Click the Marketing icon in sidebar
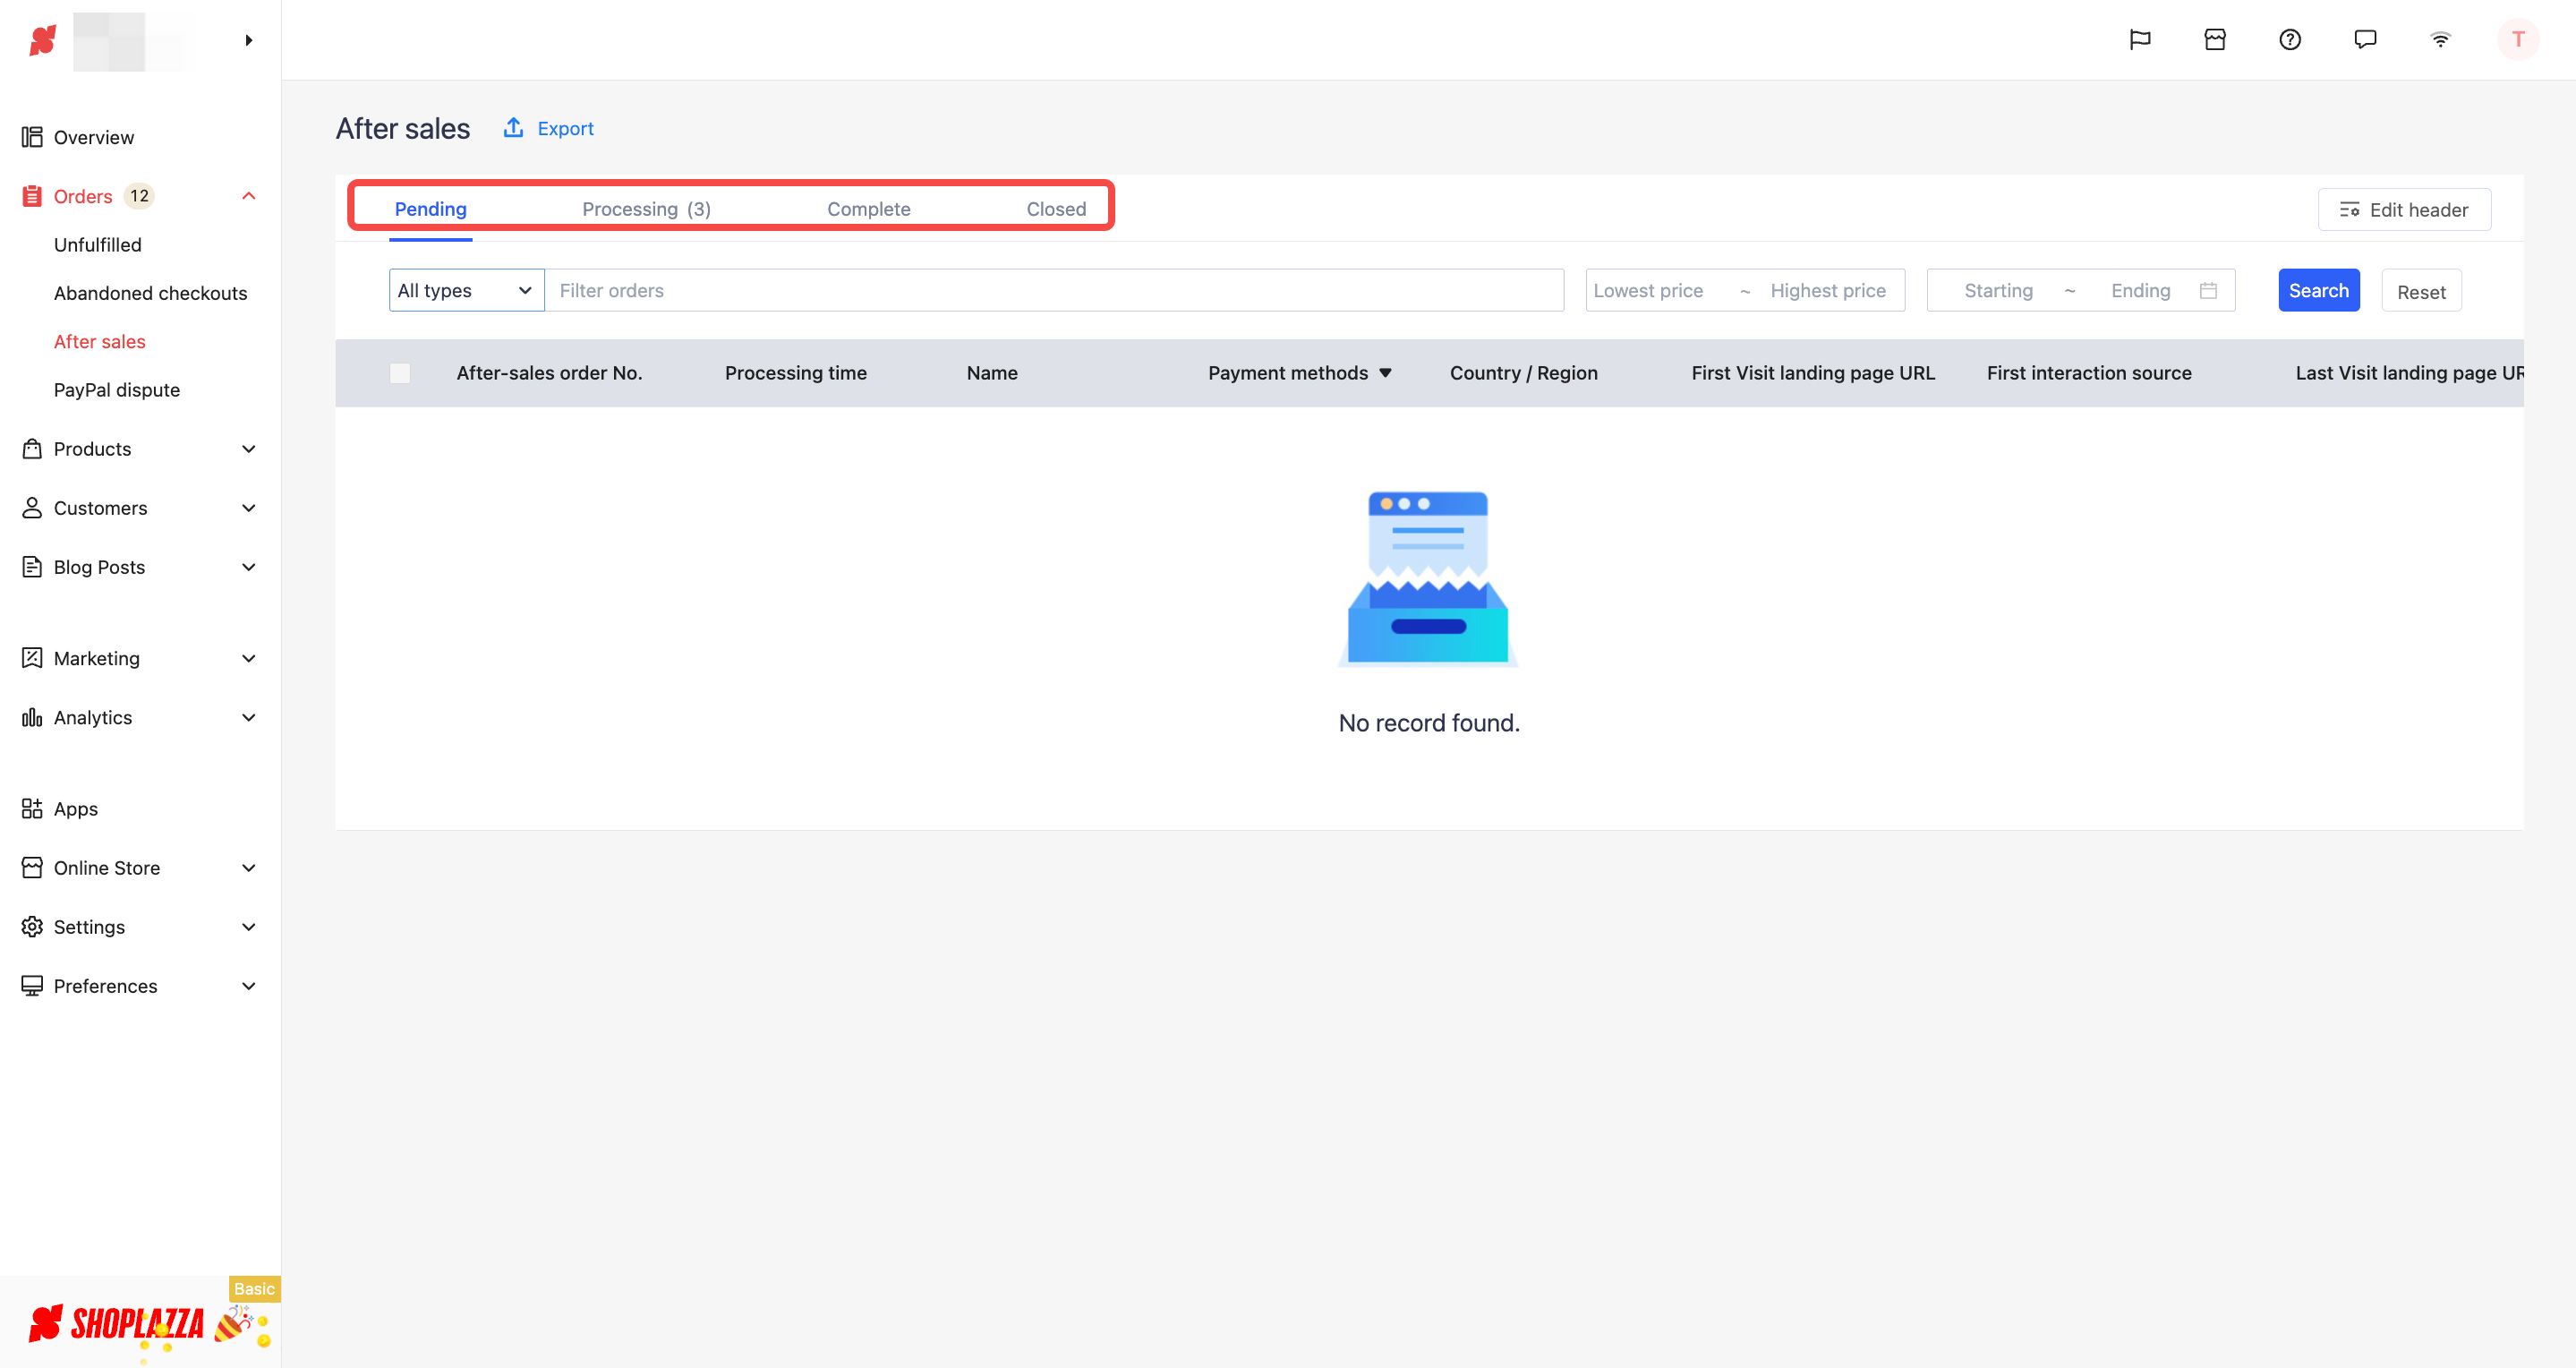This screenshot has height=1368, width=2576. click(x=32, y=658)
